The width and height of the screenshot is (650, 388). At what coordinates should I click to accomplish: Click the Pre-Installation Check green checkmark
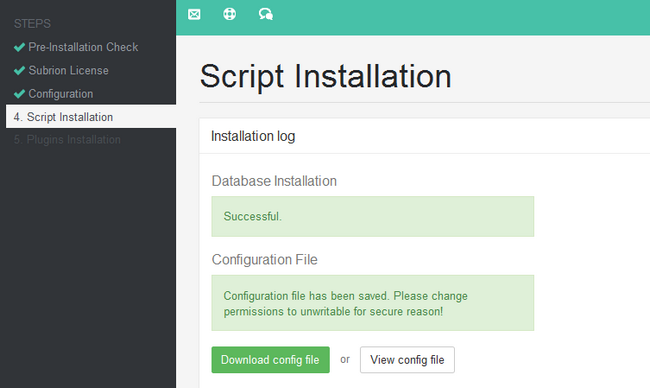coord(19,47)
